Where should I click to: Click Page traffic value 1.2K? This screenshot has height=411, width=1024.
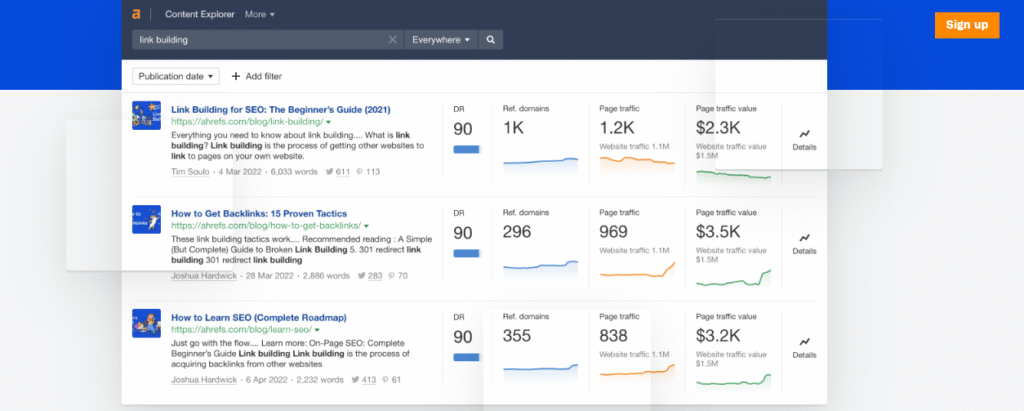tap(617, 129)
